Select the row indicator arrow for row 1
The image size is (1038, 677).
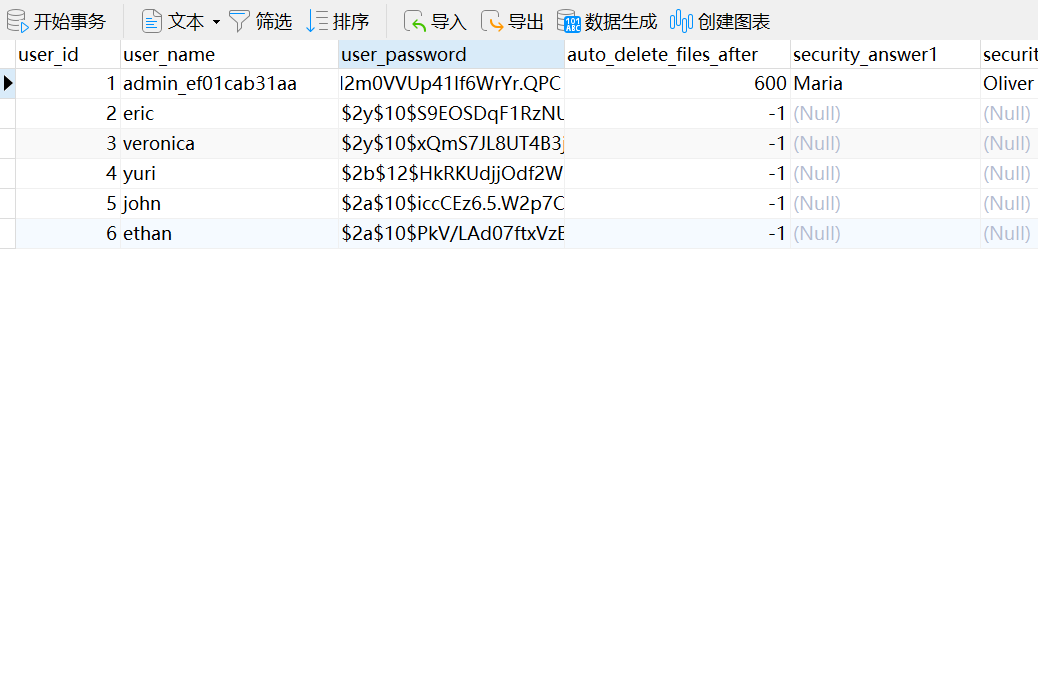(8, 84)
